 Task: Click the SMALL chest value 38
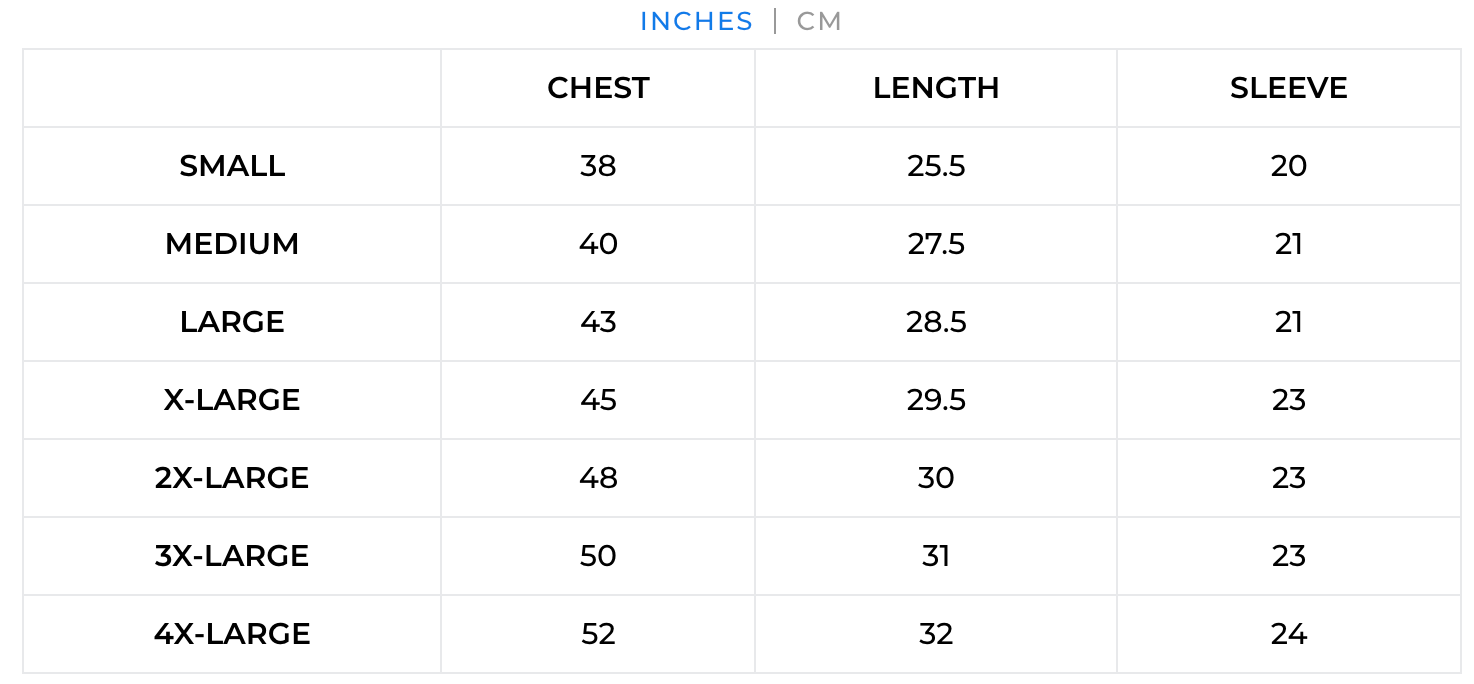click(x=598, y=166)
